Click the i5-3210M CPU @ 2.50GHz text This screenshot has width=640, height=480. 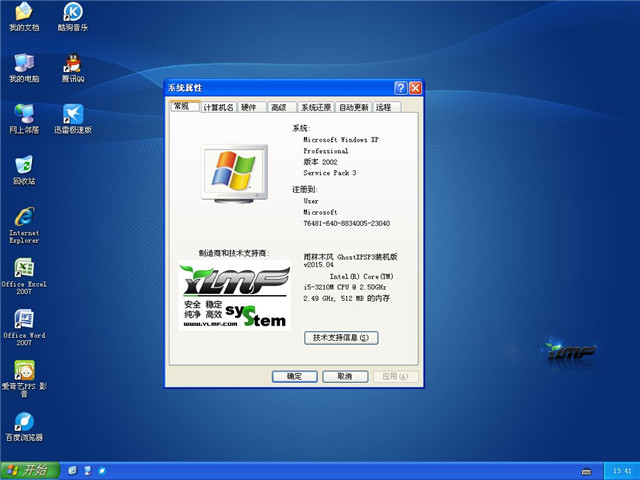click(345, 287)
